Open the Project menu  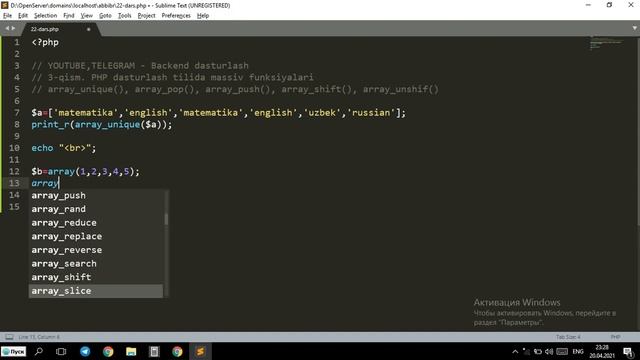[x=147, y=16]
